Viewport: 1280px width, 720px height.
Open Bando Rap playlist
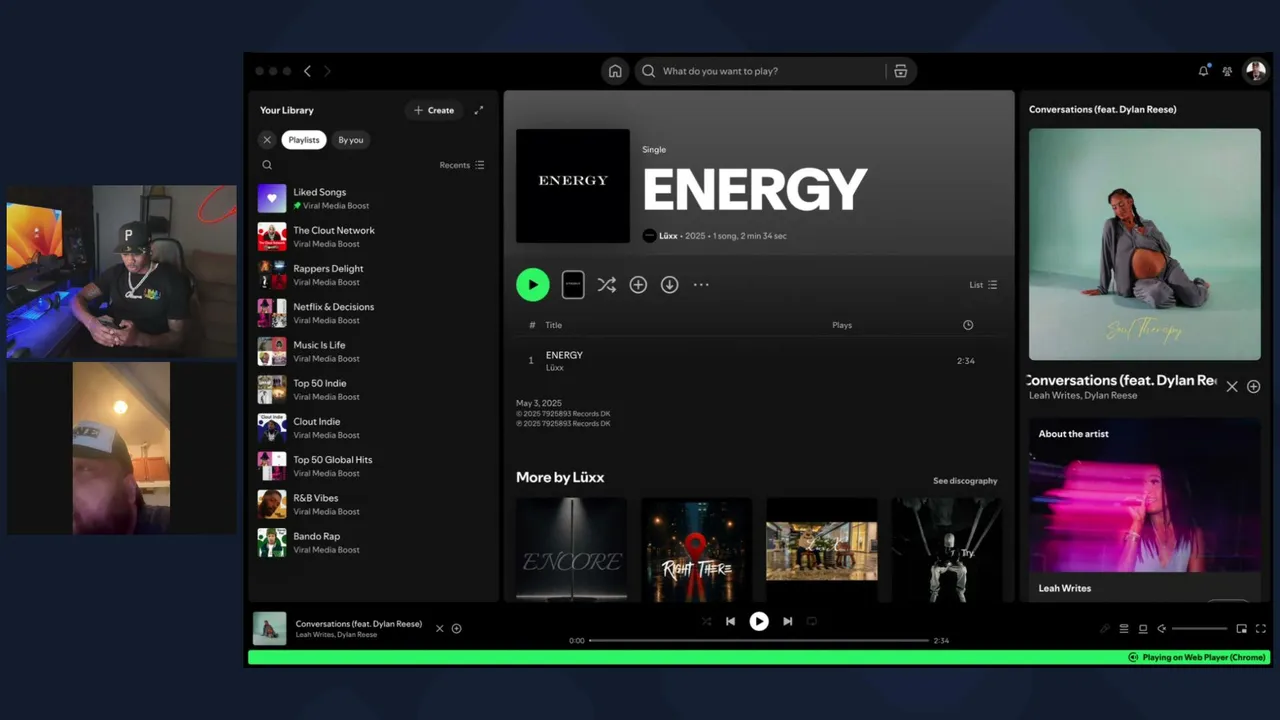[x=372, y=542]
